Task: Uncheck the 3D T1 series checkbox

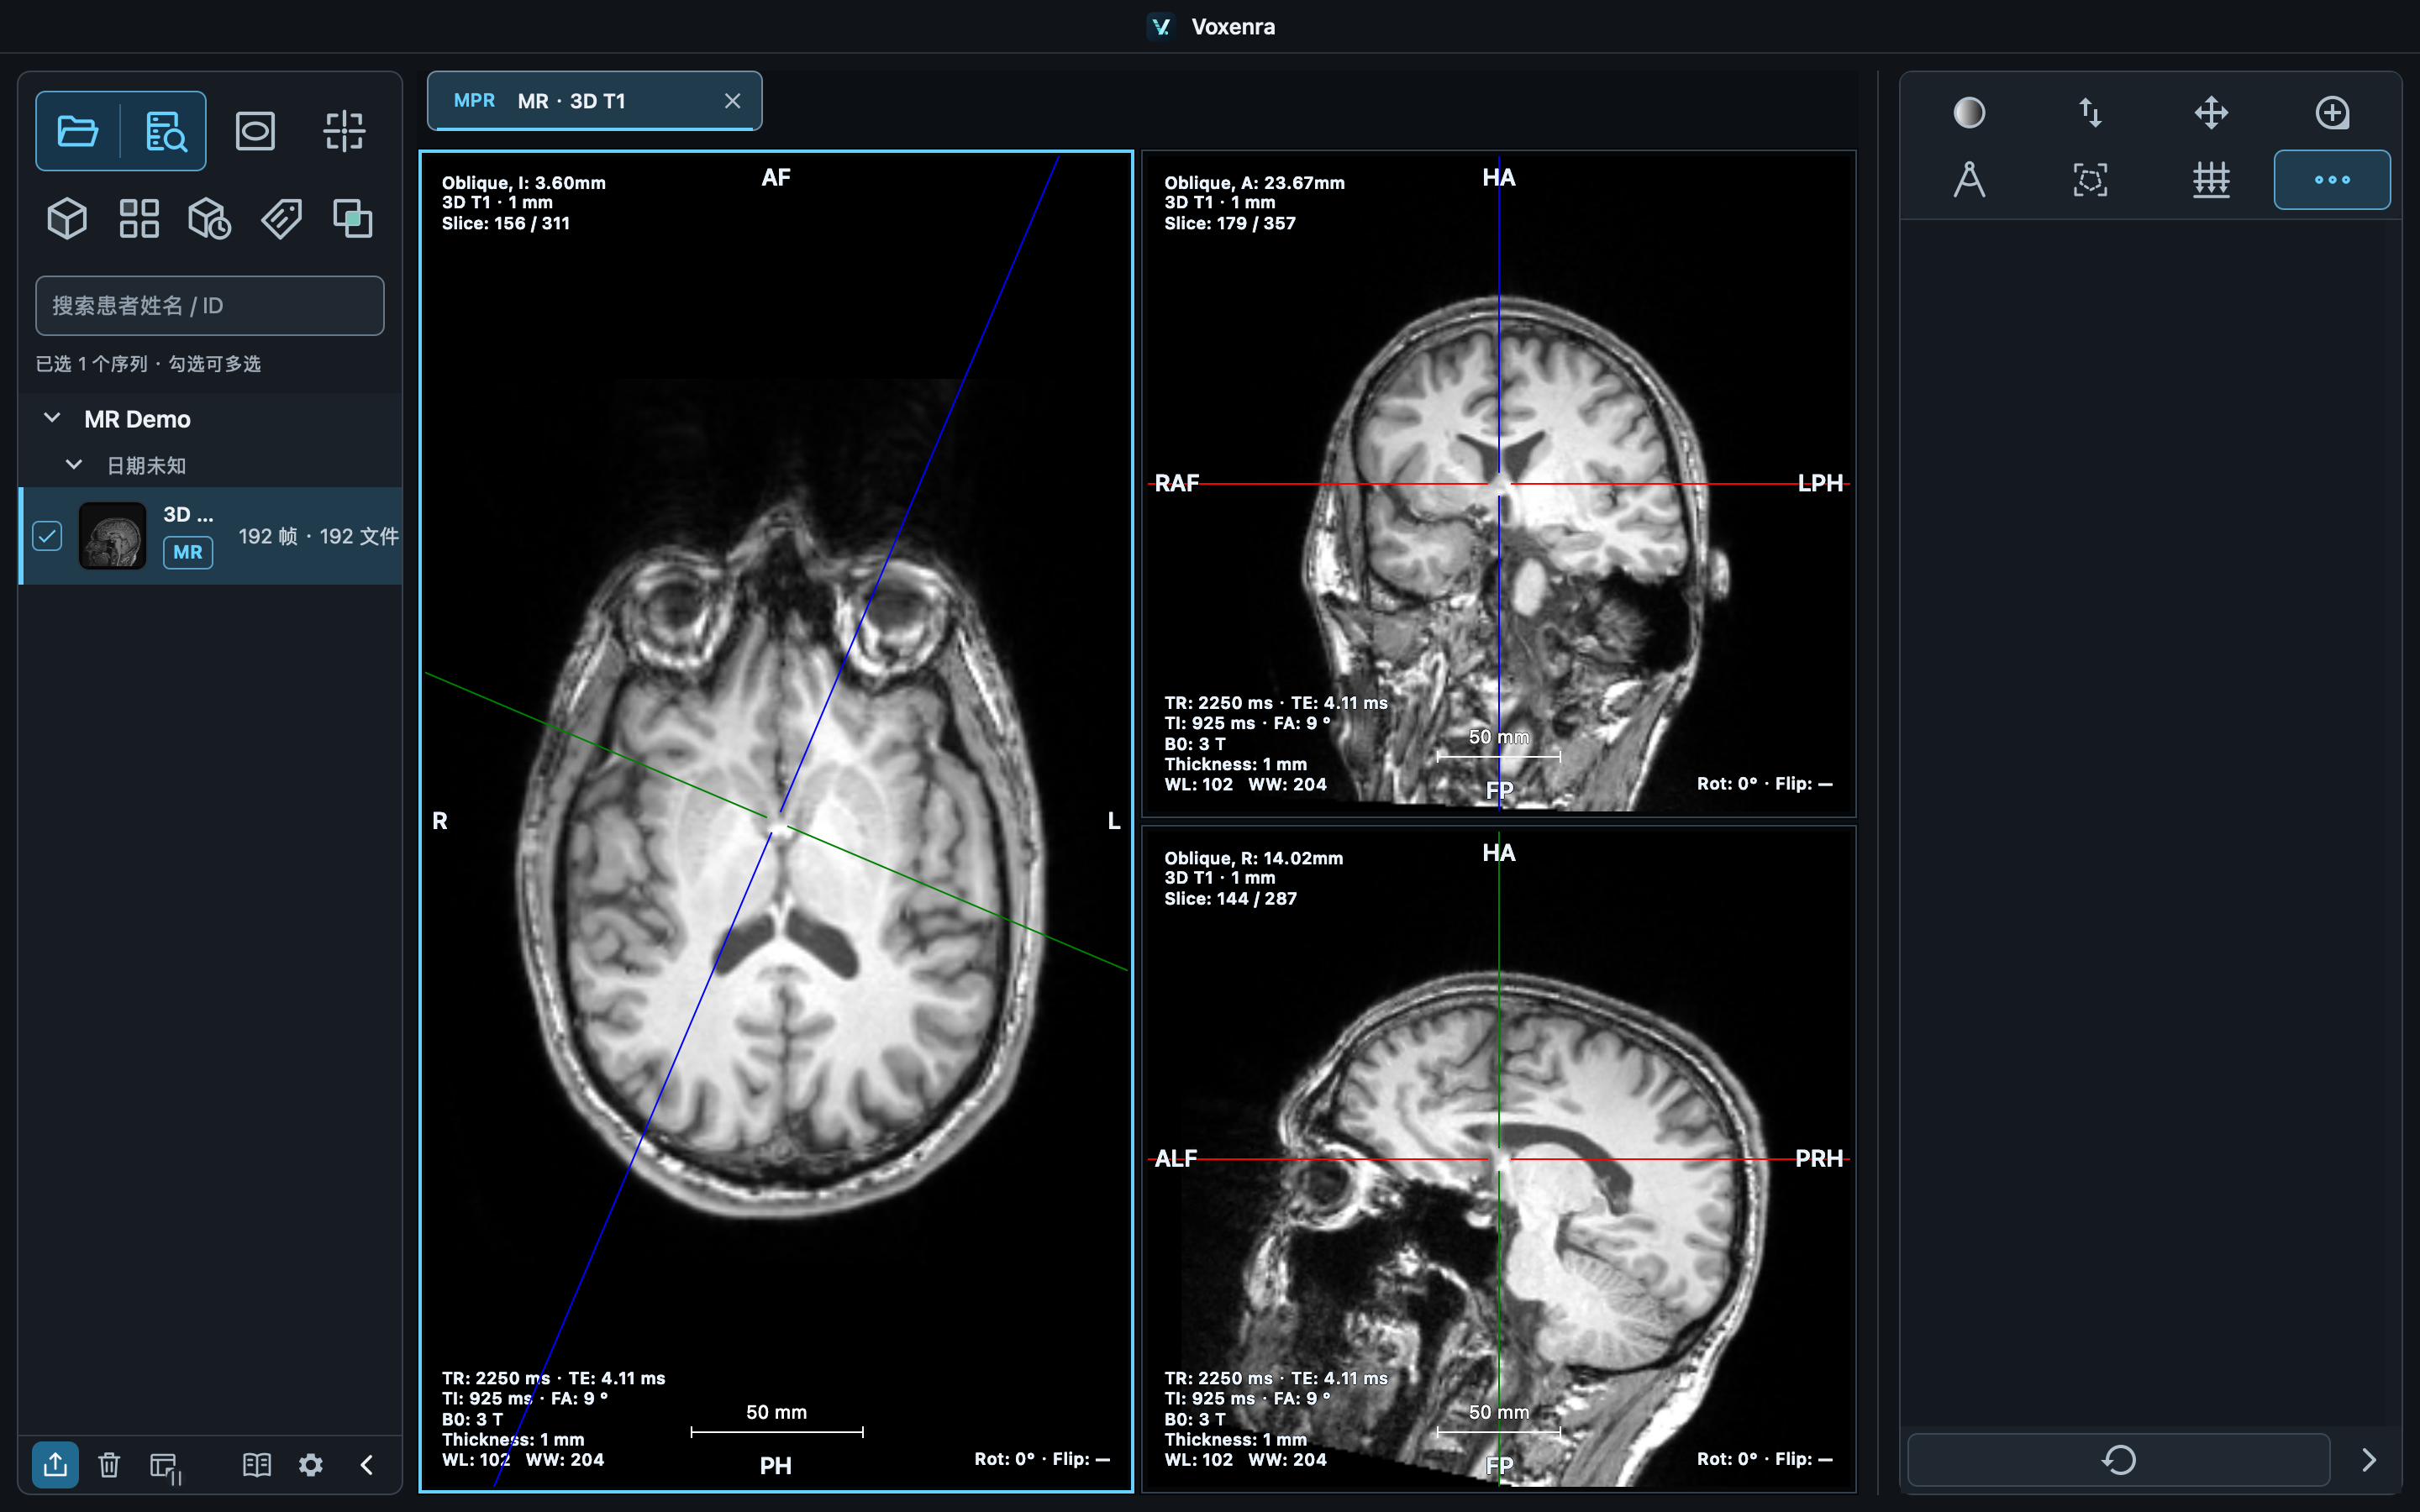Action: tap(47, 536)
